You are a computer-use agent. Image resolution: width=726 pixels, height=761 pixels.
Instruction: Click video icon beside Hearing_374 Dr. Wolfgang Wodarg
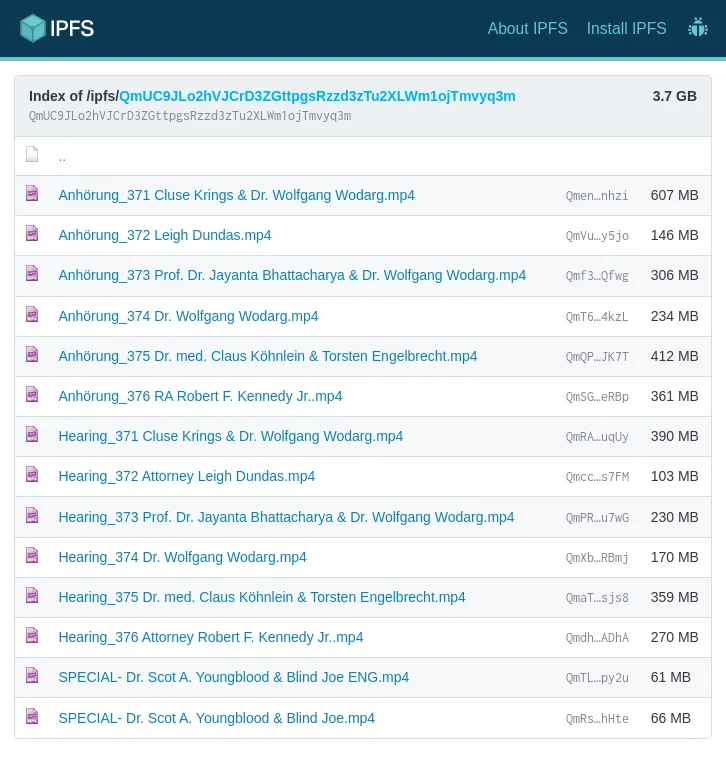[32, 555]
